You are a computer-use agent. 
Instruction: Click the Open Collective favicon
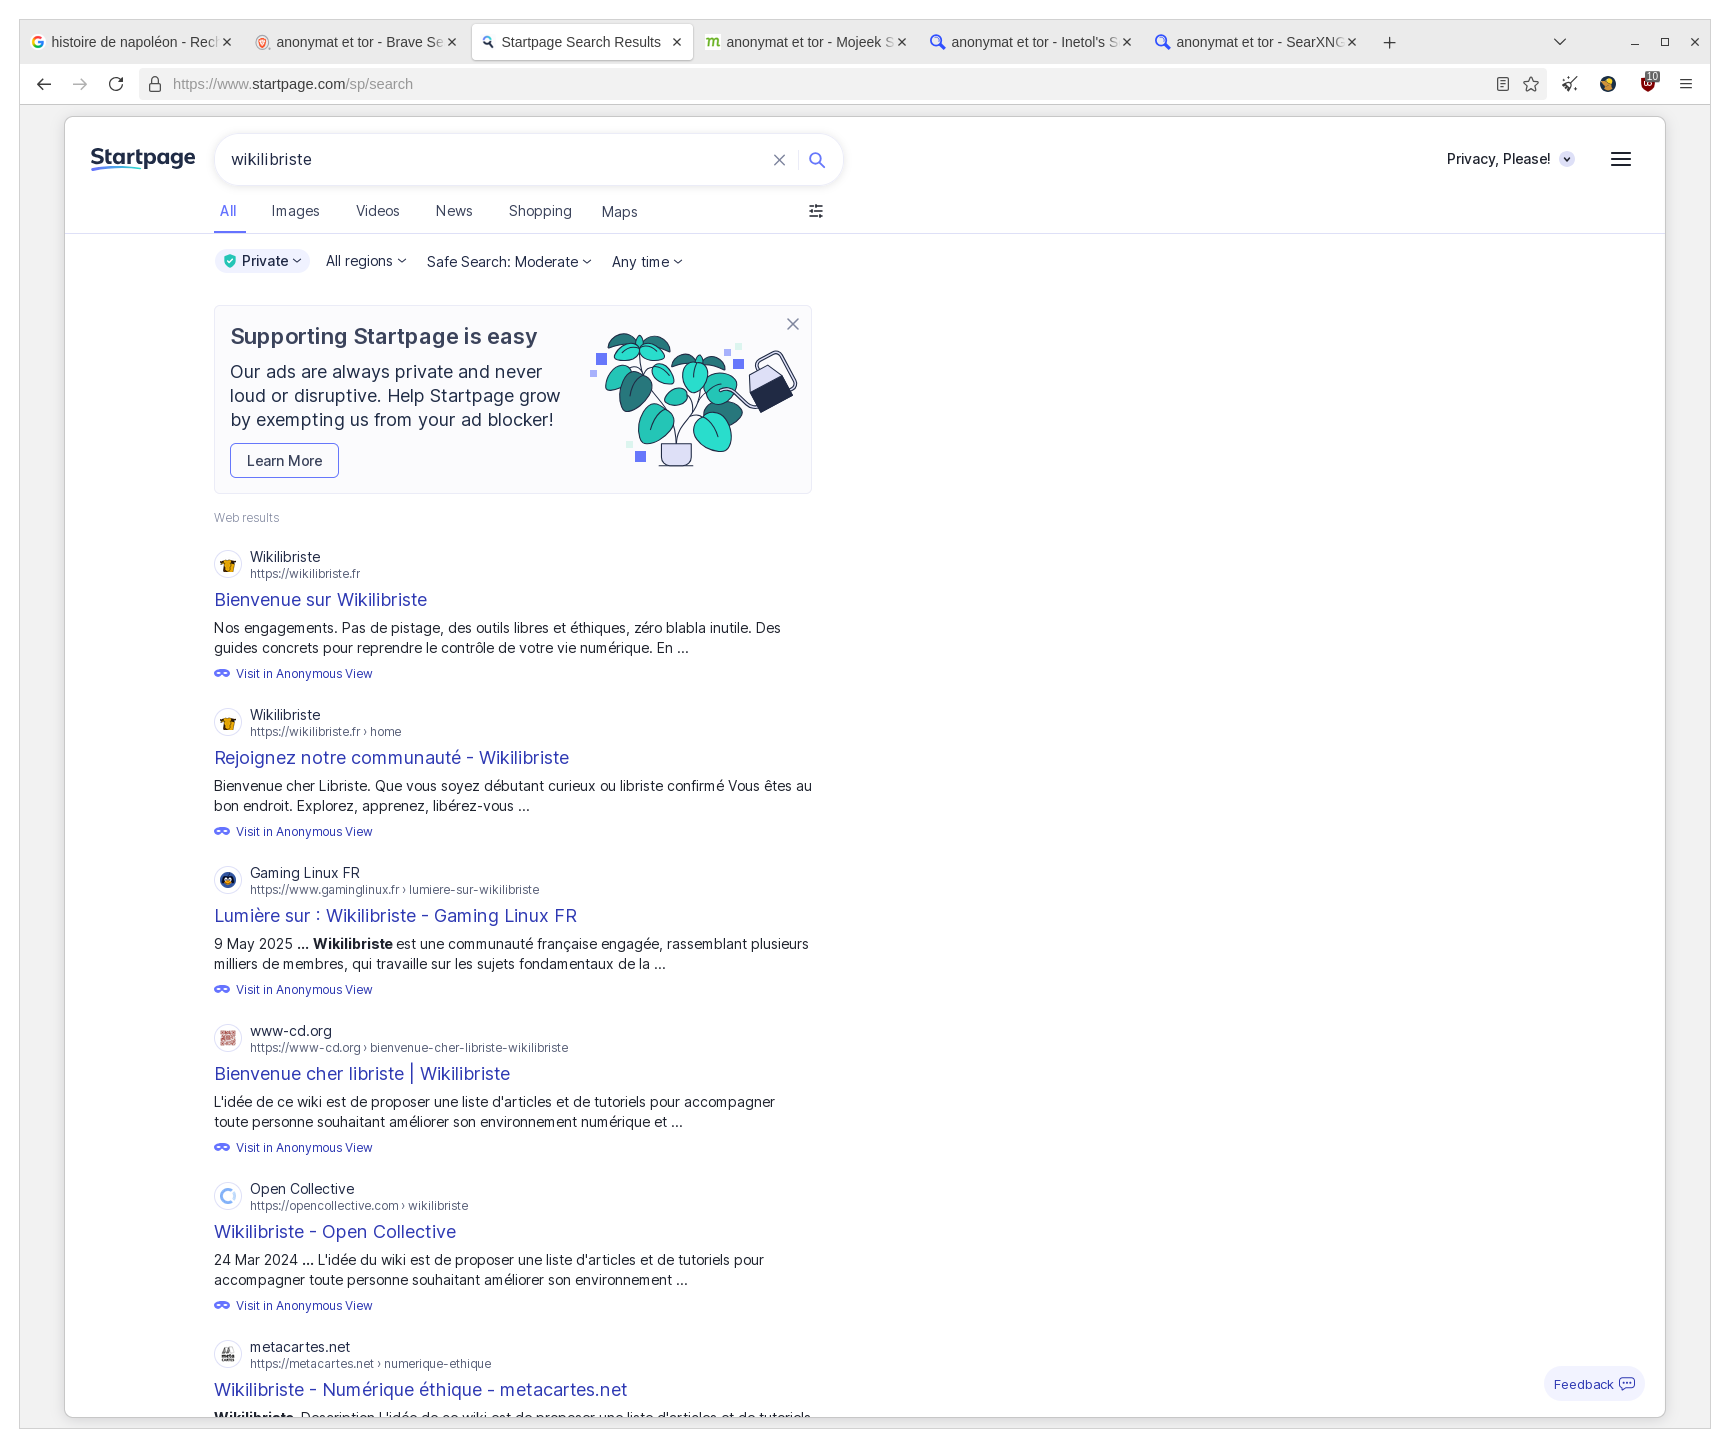click(227, 1196)
